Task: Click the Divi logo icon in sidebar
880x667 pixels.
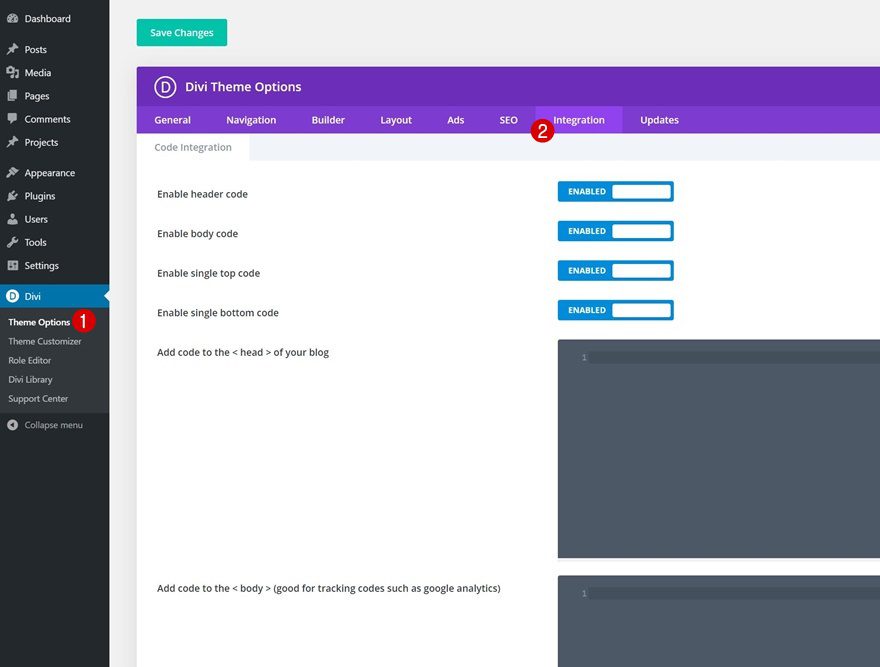Action: click(12, 296)
